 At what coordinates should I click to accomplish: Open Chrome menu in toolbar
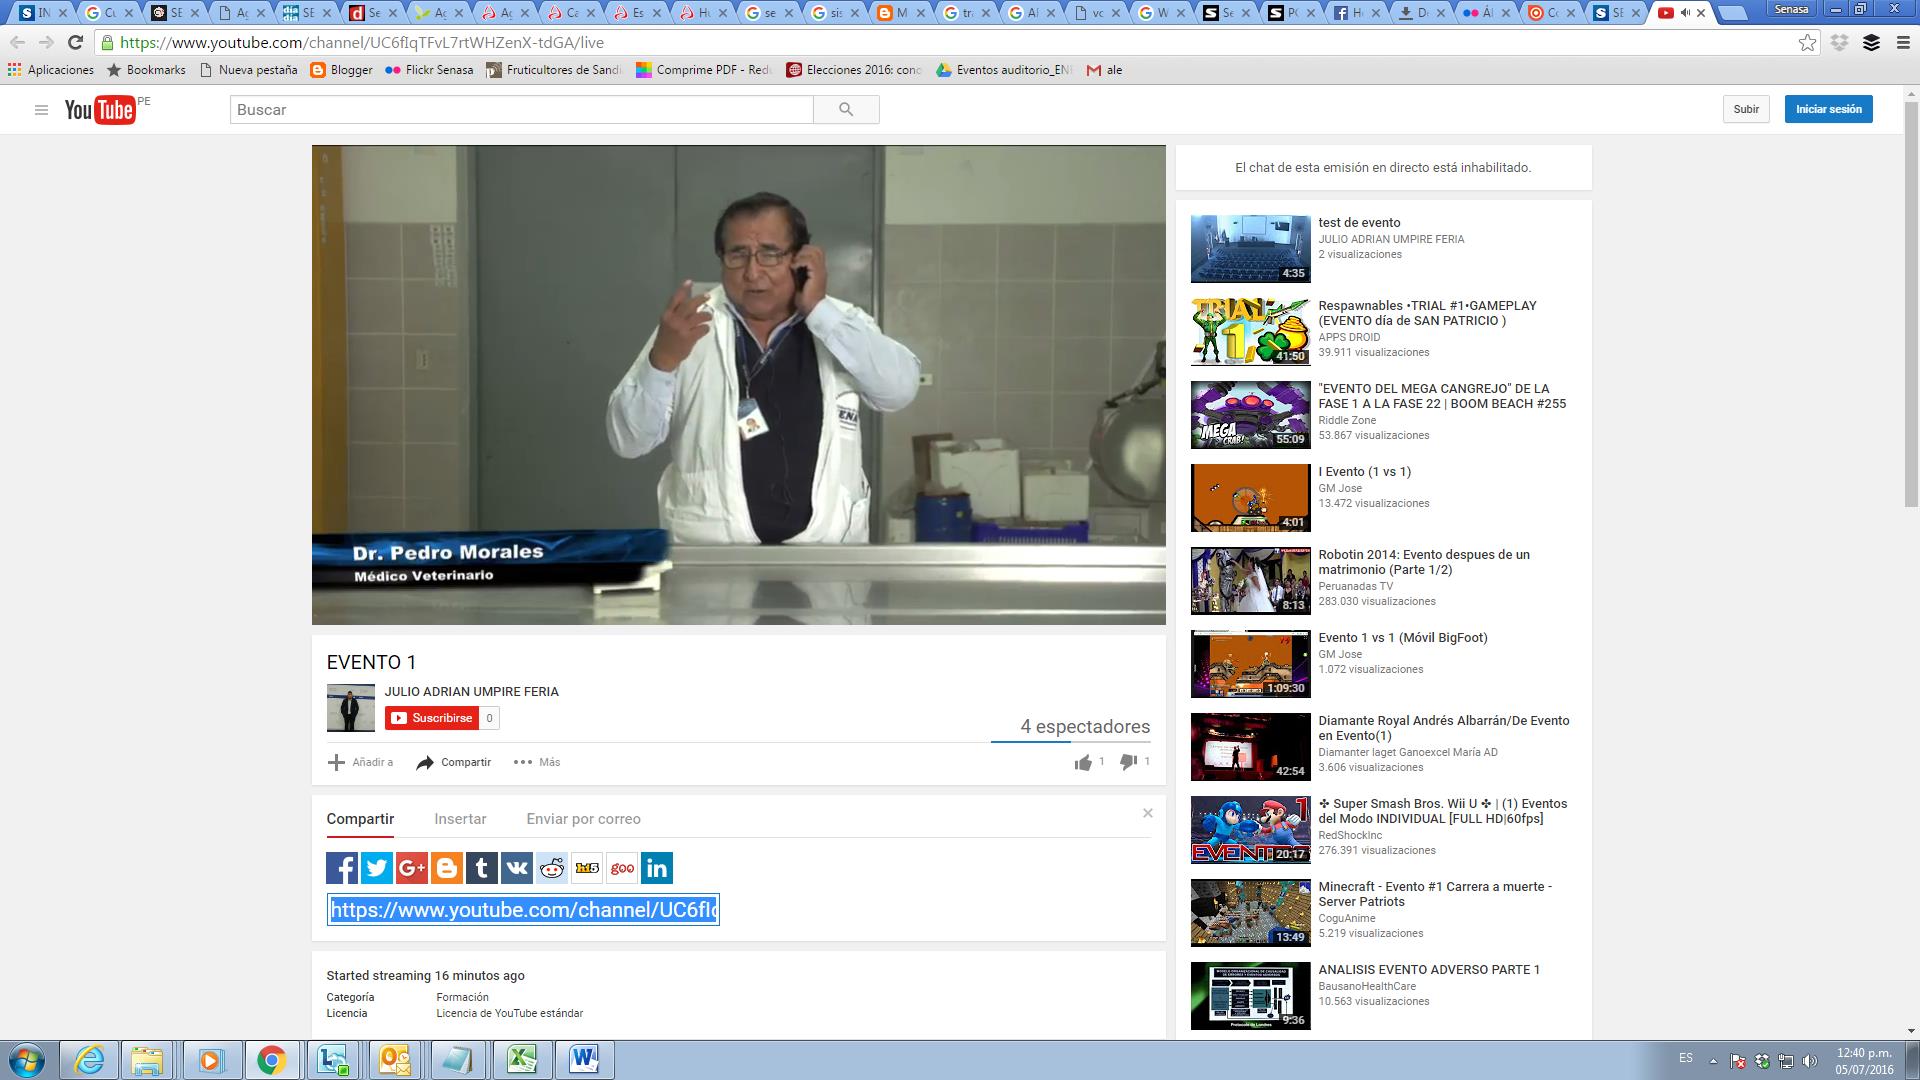pos(1903,43)
